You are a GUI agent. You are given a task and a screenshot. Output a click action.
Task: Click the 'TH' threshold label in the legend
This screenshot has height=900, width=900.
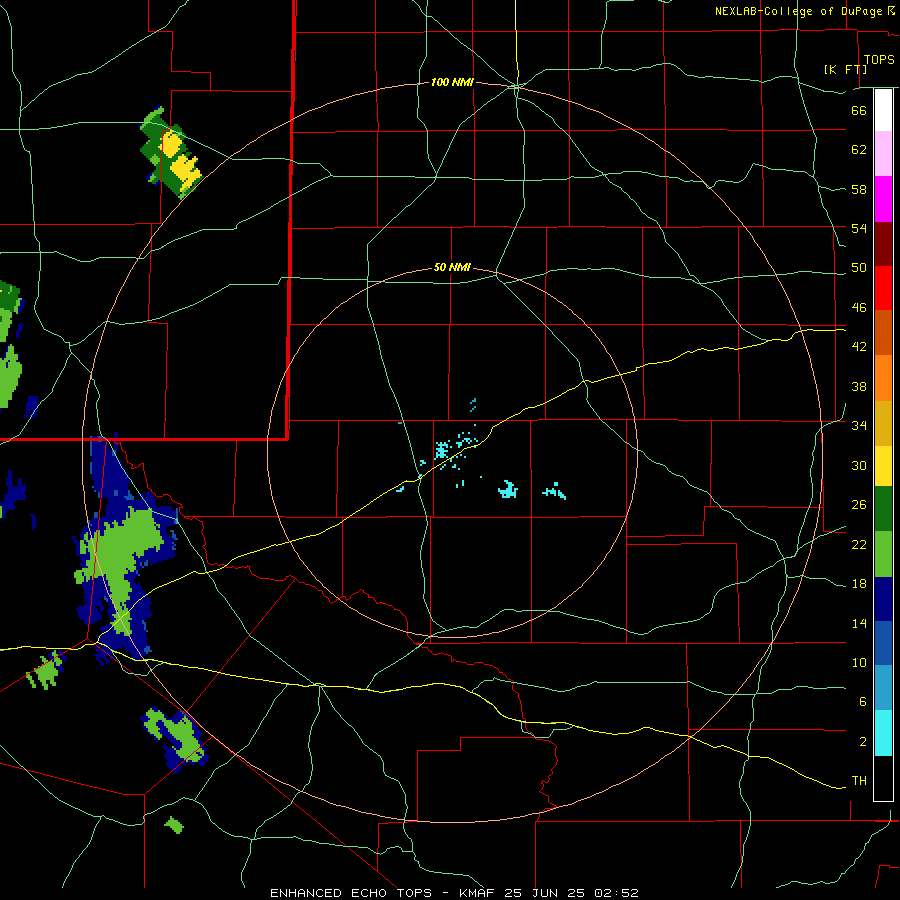coord(859,781)
